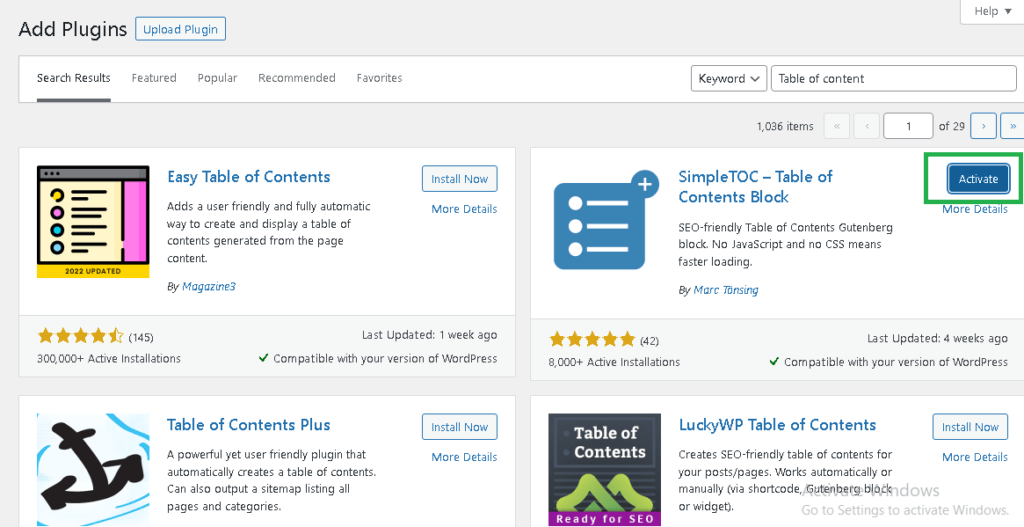
Task: Click the Easy Table of Contents star rating
Action: [x=81, y=337]
